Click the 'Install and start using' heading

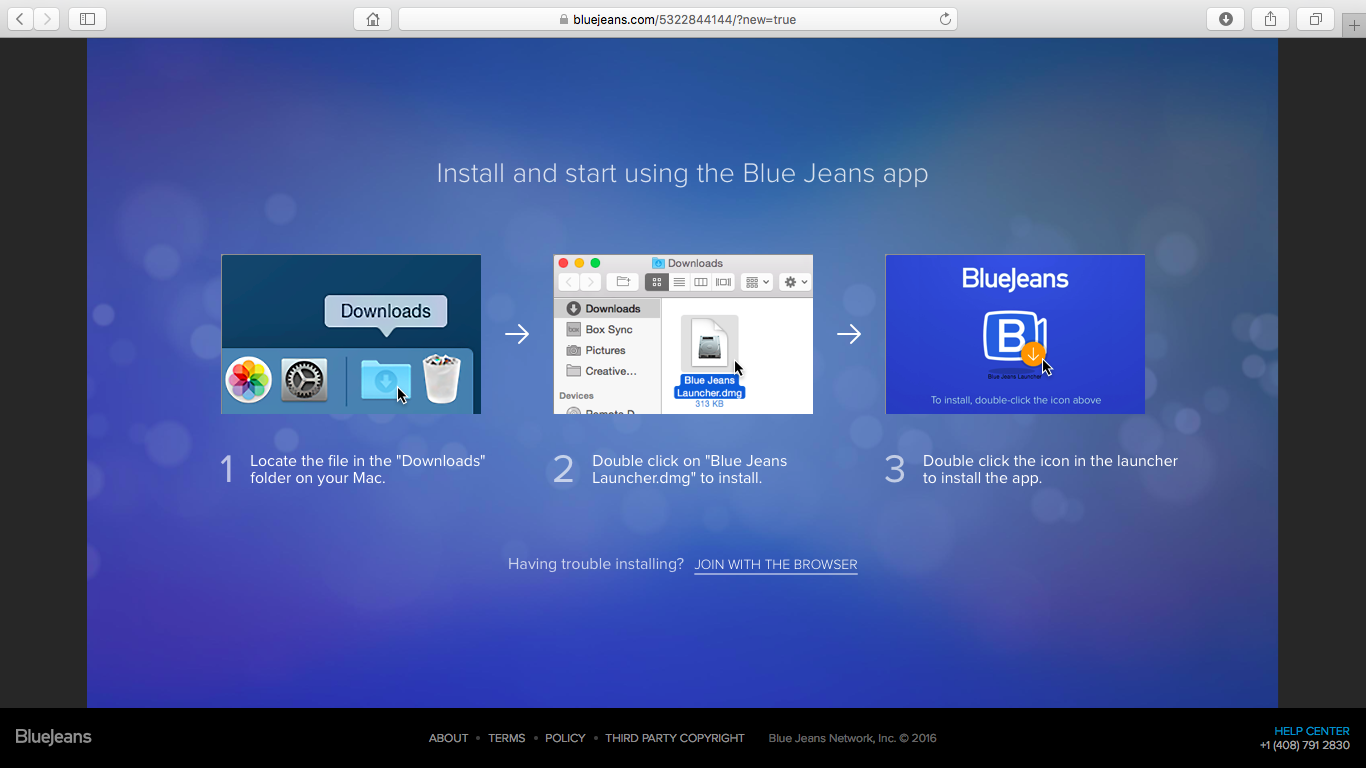(x=683, y=173)
